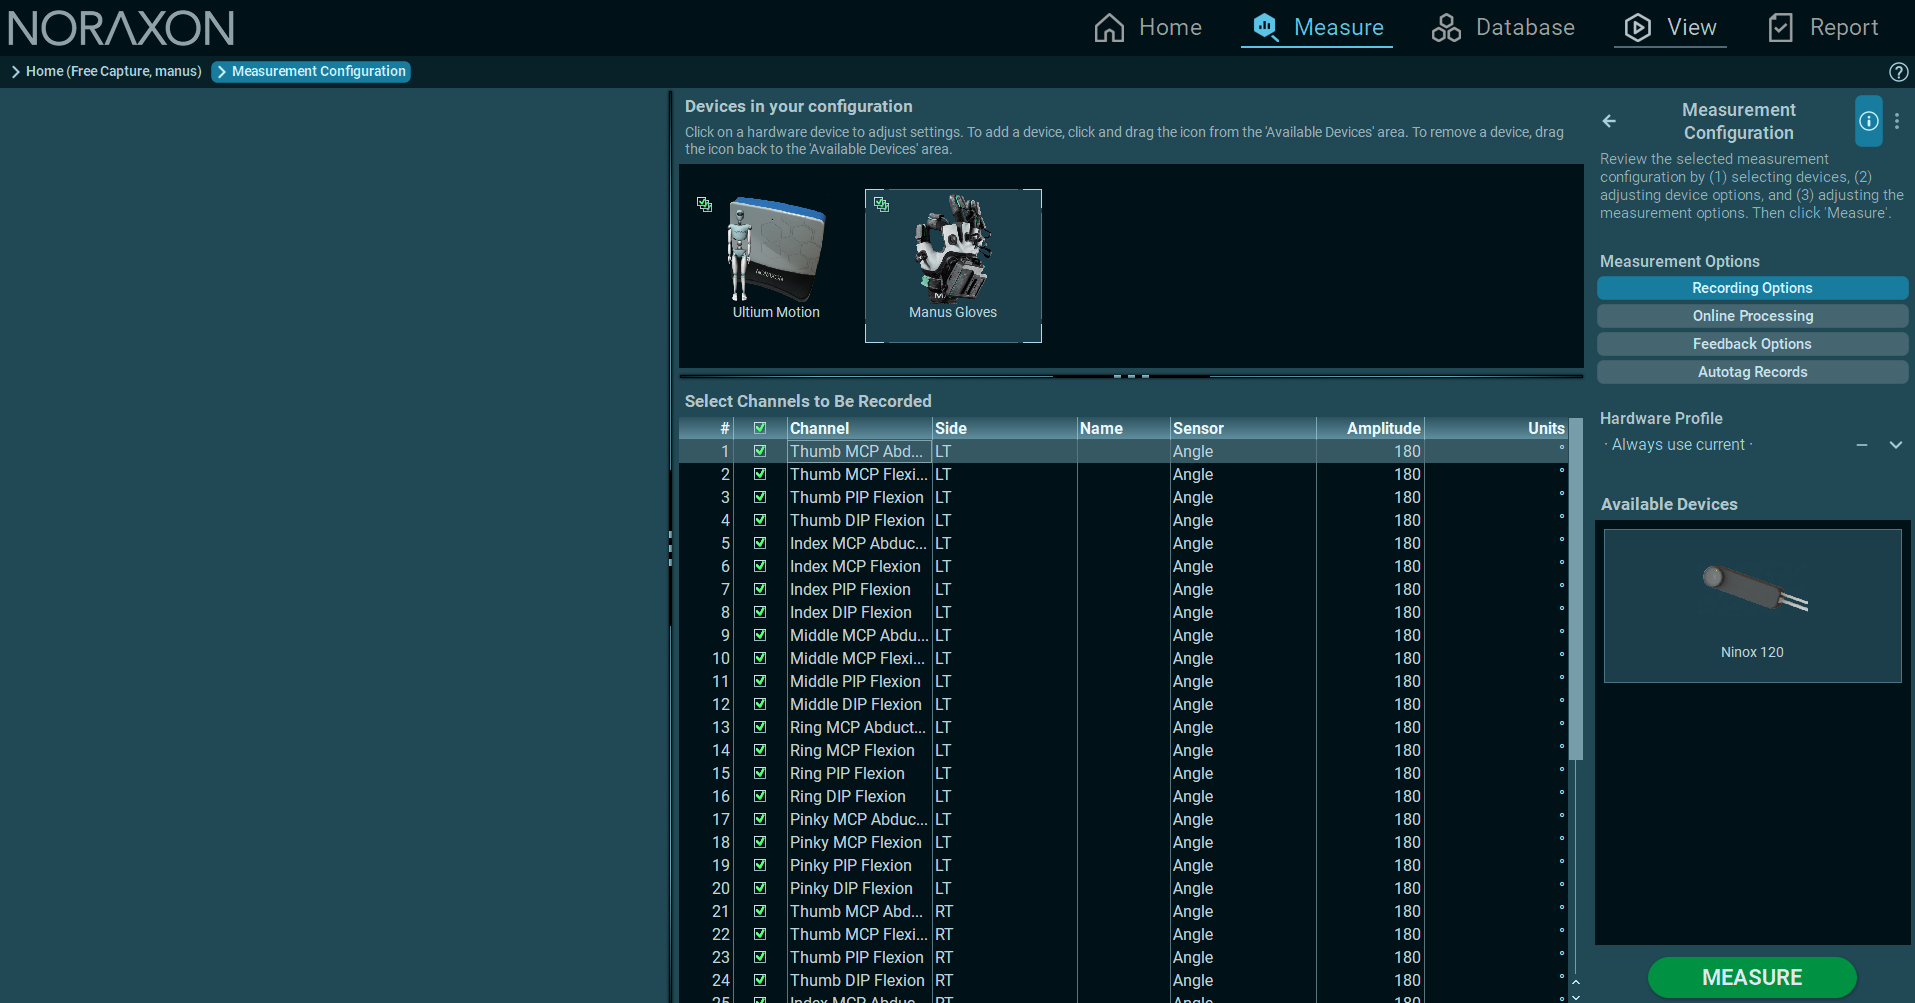Uncheck channel 16 Ring DIP Flexion
The height and width of the screenshot is (1003, 1915).
click(x=760, y=796)
